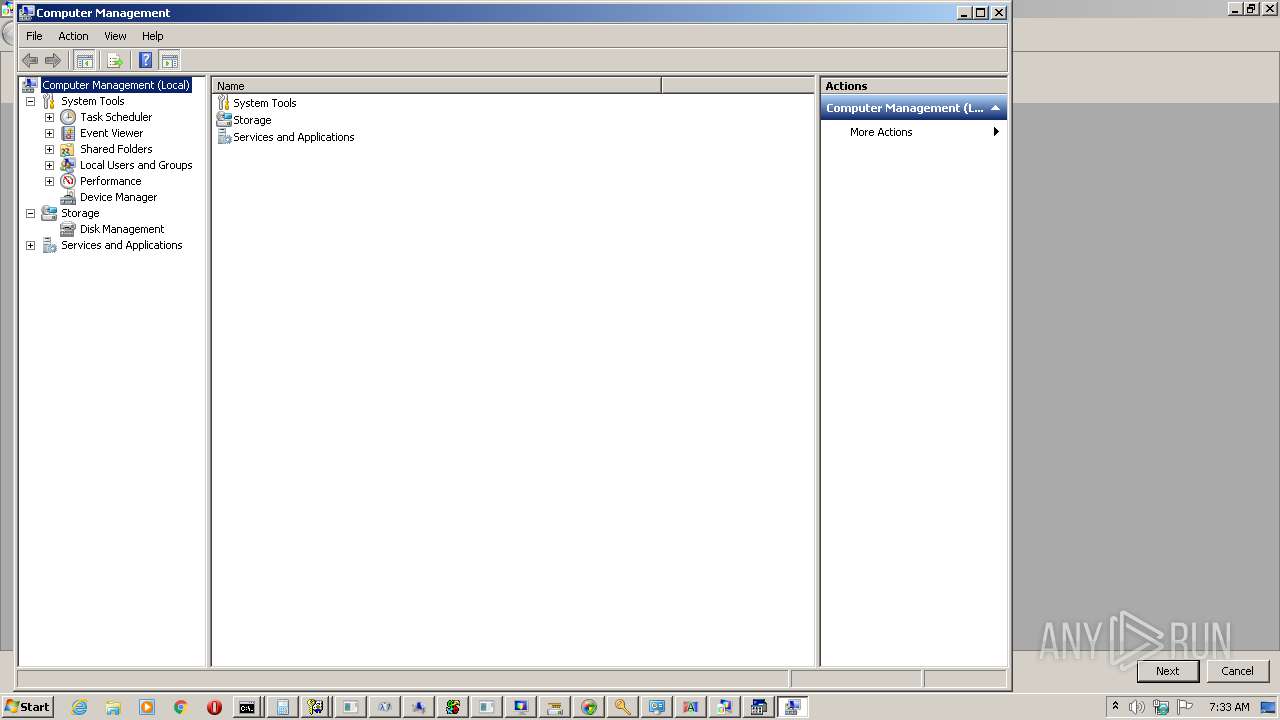This screenshot has width=1280, height=720.
Task: Launch Internet Explorer from taskbar
Action: pyautogui.click(x=80, y=707)
